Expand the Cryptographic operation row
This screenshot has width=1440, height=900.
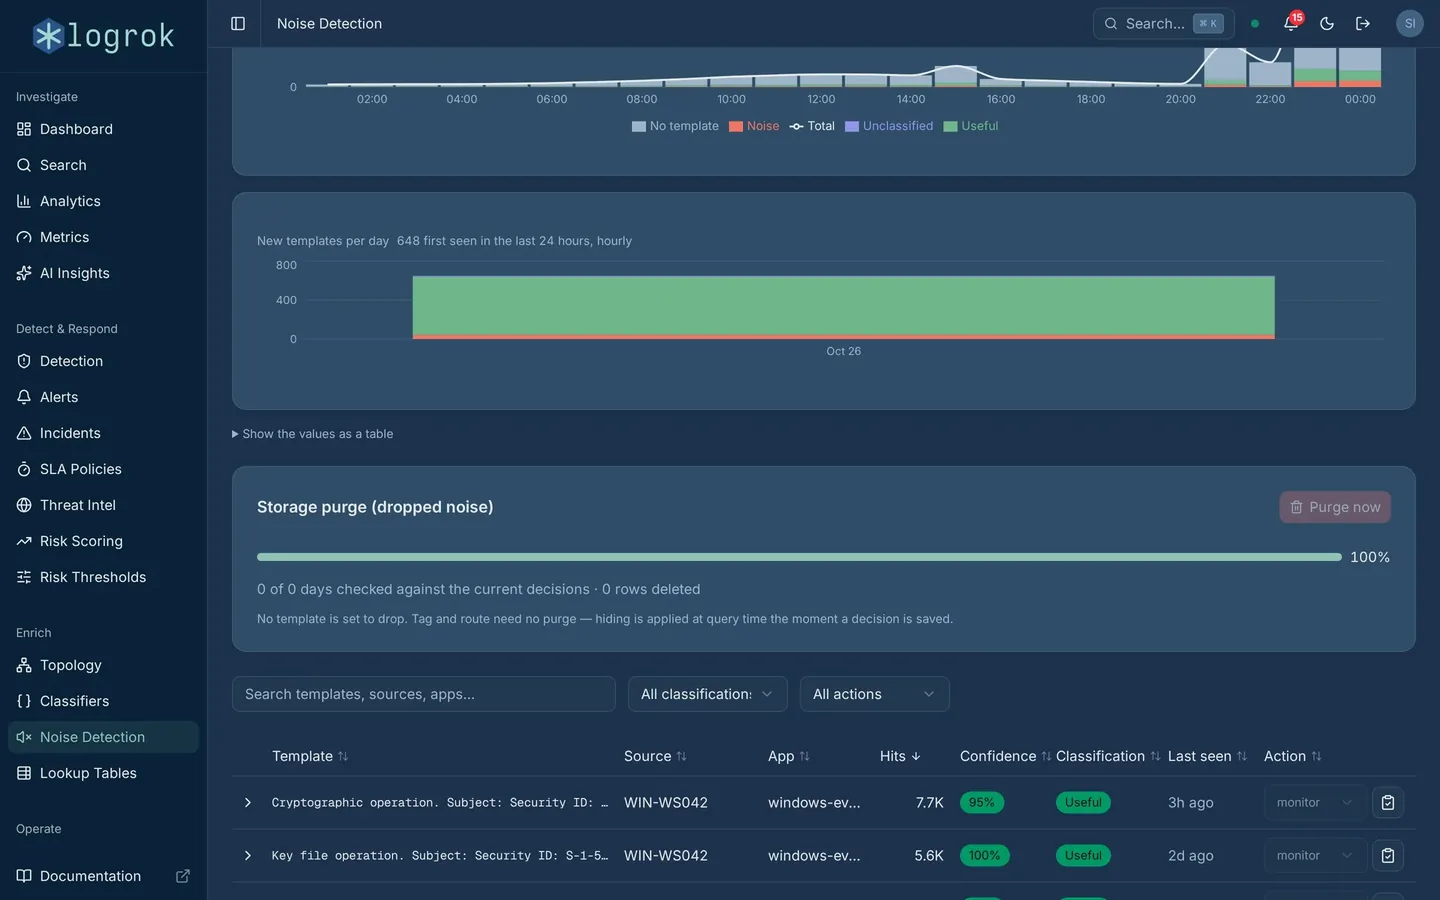tap(248, 803)
